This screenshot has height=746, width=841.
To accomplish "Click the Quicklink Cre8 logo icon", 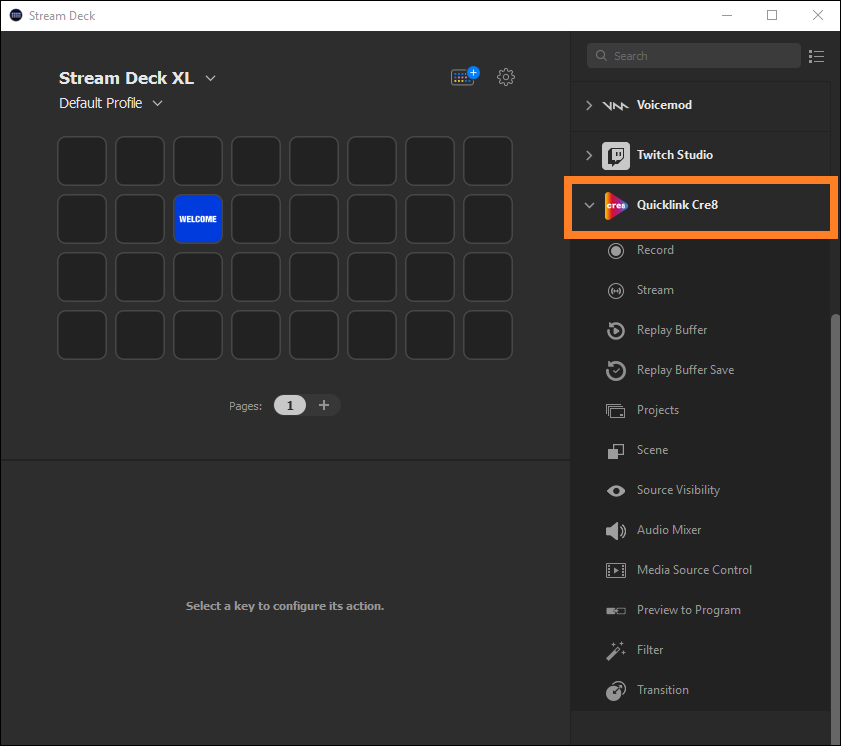I will [616, 205].
